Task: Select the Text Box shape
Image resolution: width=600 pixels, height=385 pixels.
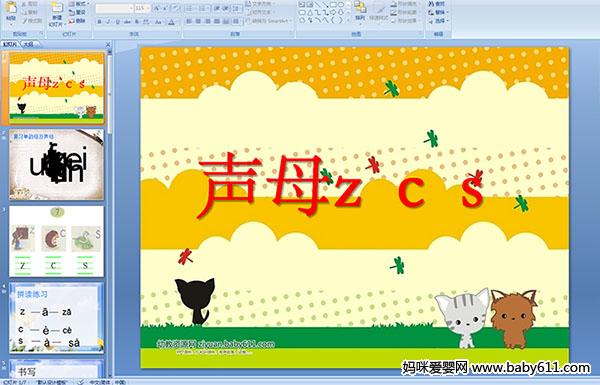Action: tap(302, 5)
